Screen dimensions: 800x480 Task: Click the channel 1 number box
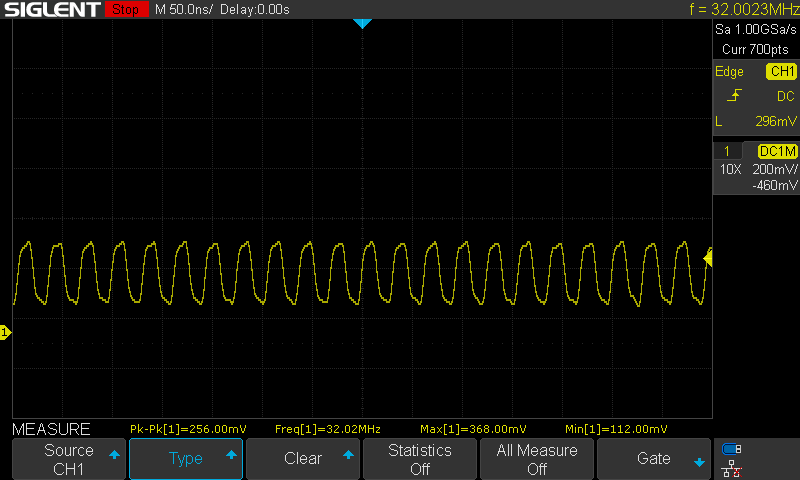click(x=727, y=151)
